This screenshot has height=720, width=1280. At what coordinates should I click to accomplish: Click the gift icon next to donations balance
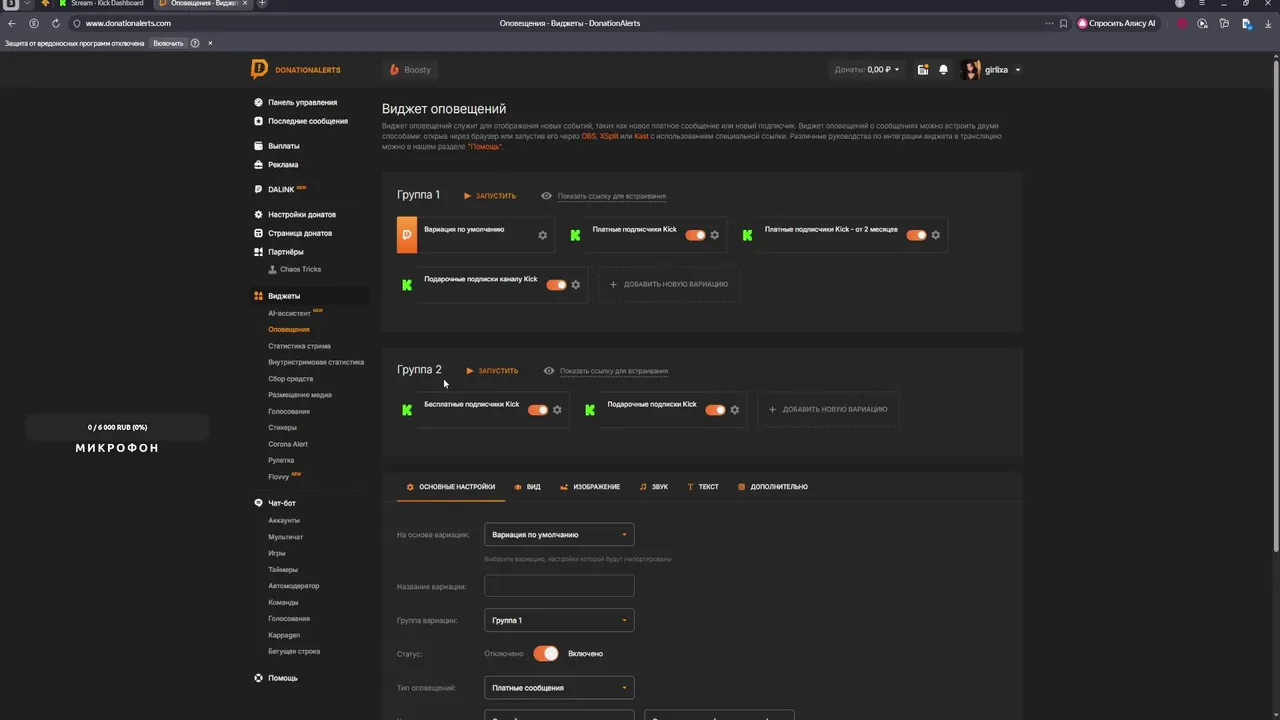922,70
